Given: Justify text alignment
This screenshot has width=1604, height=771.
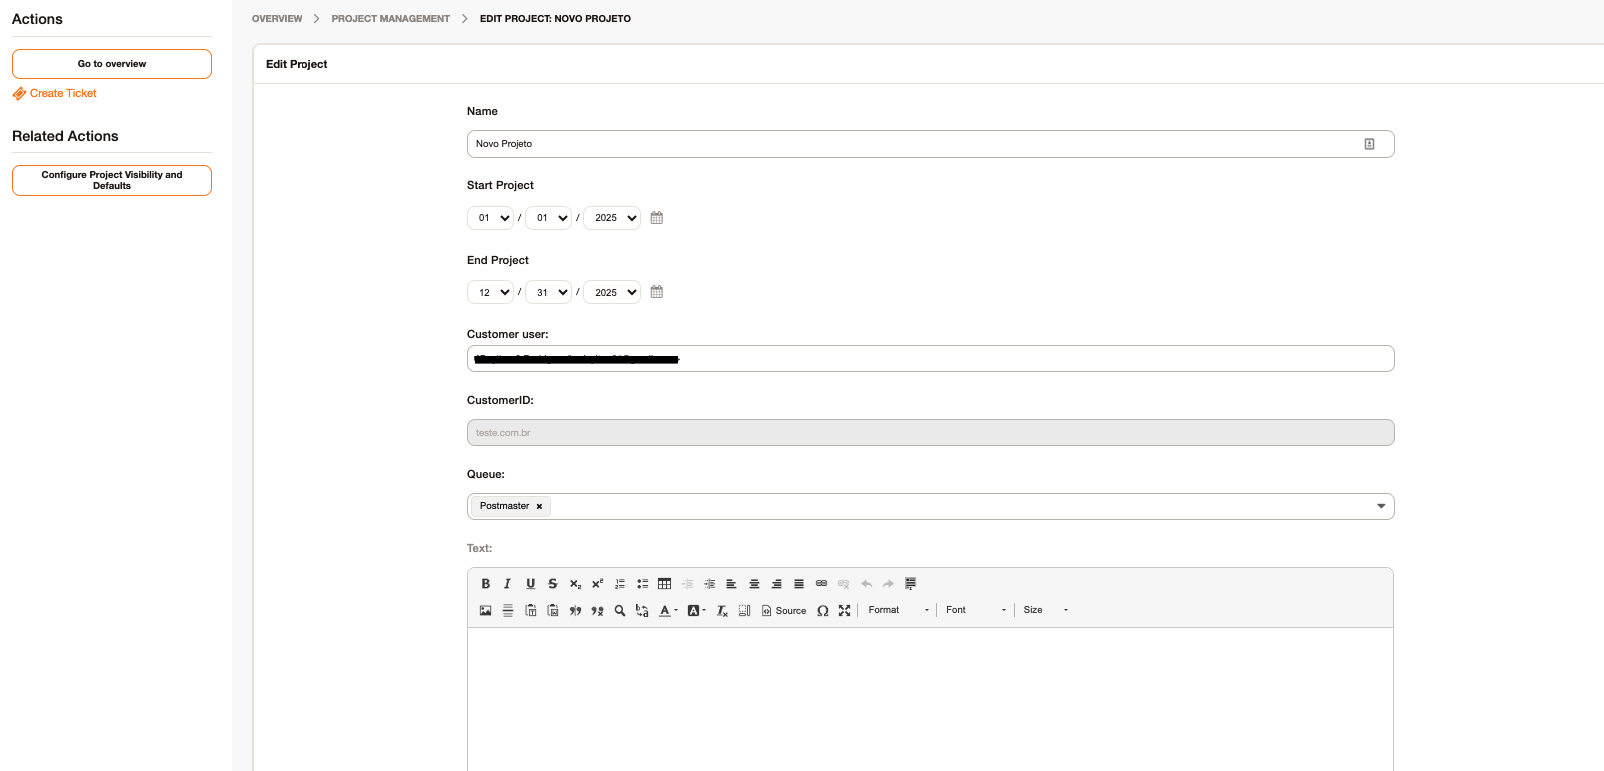Looking at the screenshot, I should (798, 584).
